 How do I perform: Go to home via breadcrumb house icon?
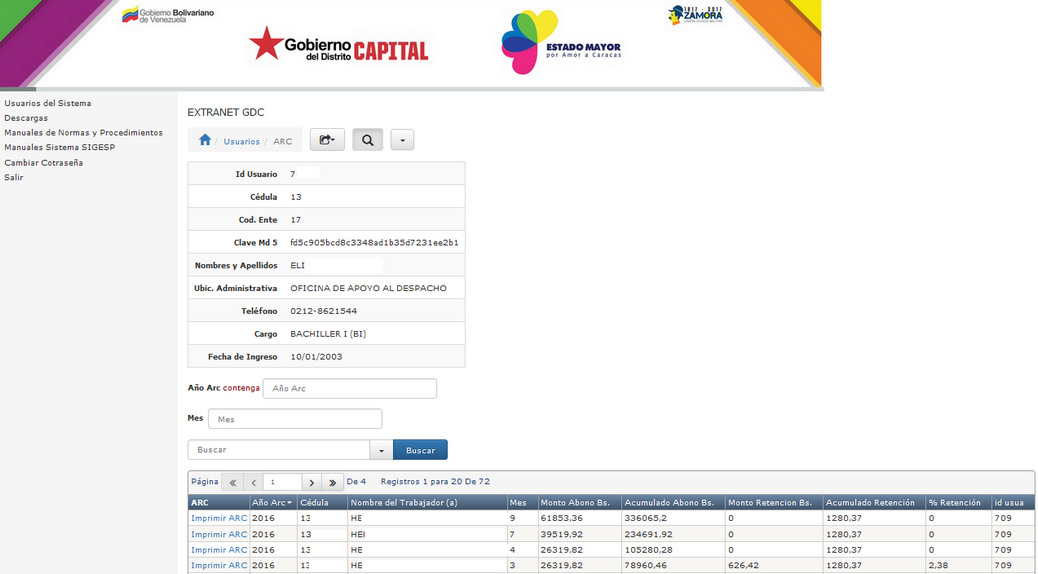[x=205, y=140]
